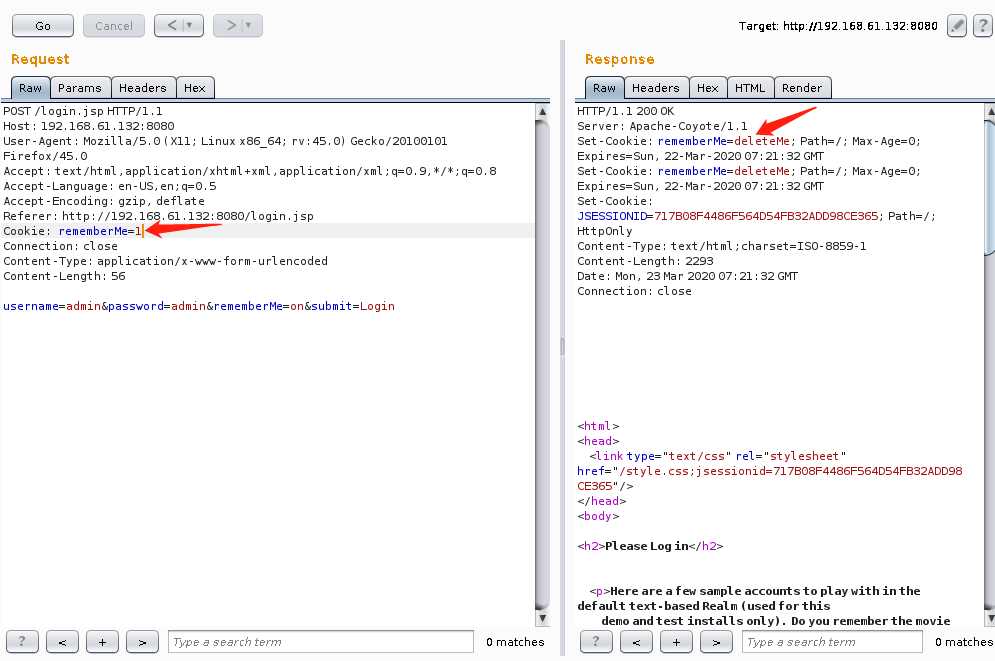Open the Request Hex tab
Viewport: 995px width, 661px height.
[195, 88]
